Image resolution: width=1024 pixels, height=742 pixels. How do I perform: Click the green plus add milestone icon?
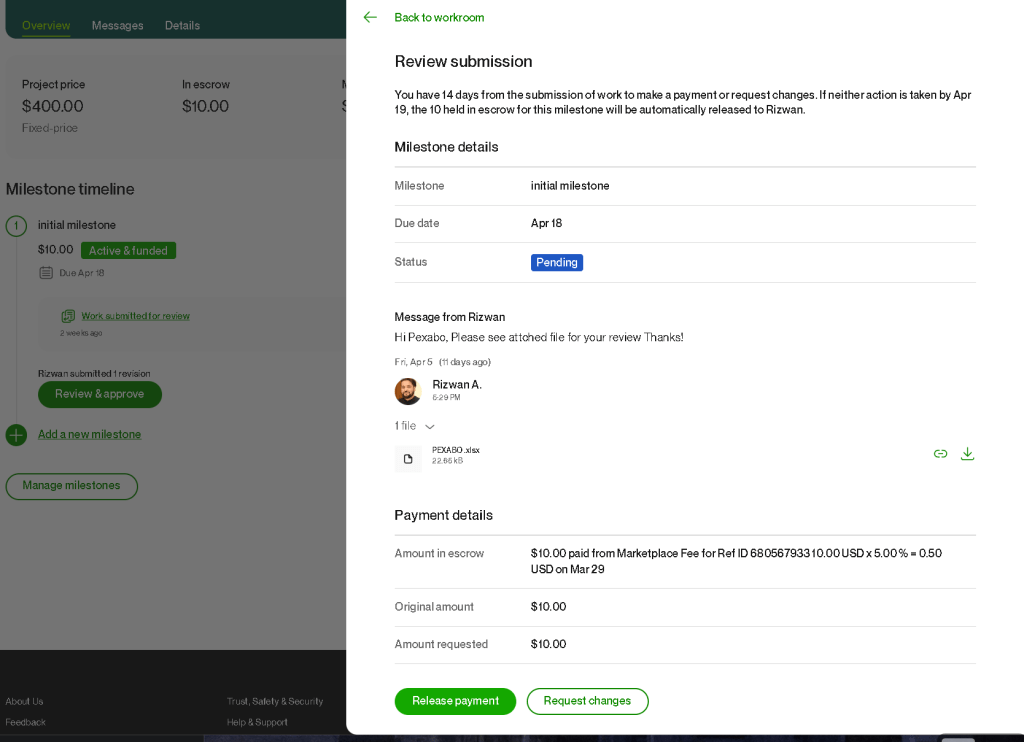16,435
